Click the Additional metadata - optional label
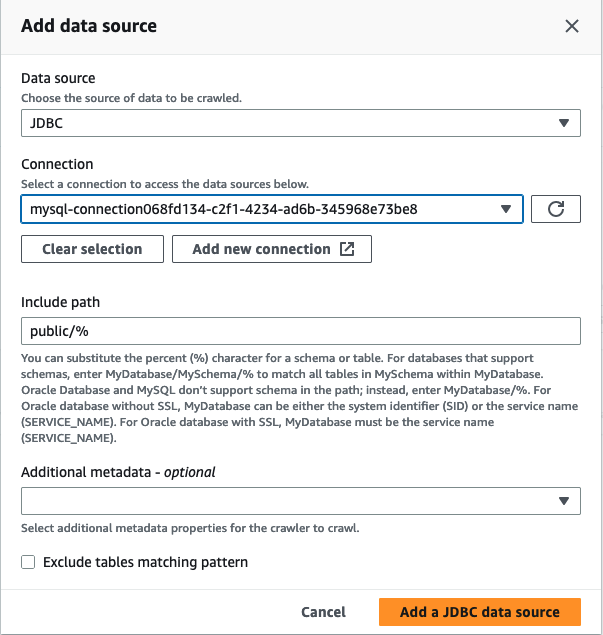Viewport: 603px width, 635px height. click(x=118, y=472)
